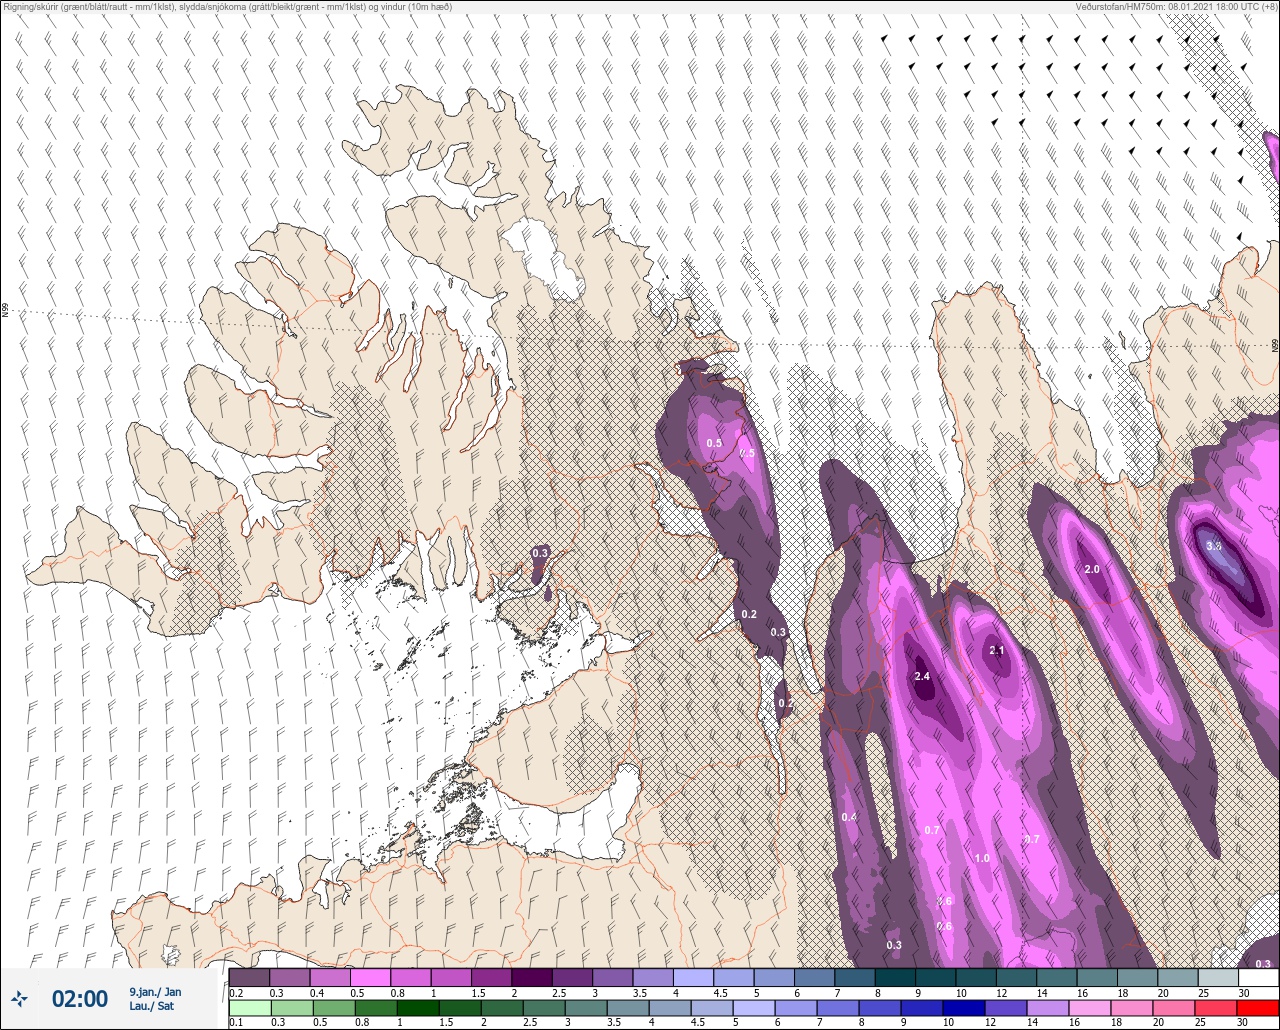The image size is (1280, 1030).
Task: Select the lower legend light green swatch at 0.1
Action: click(249, 1008)
